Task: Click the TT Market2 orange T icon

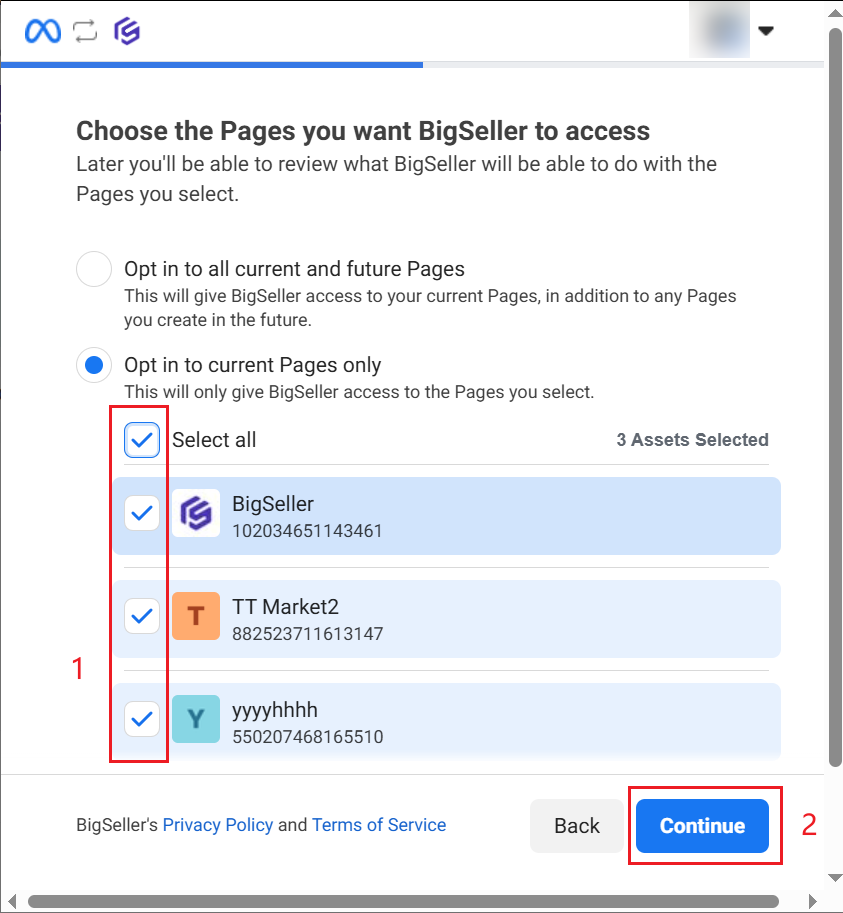Action: (196, 616)
